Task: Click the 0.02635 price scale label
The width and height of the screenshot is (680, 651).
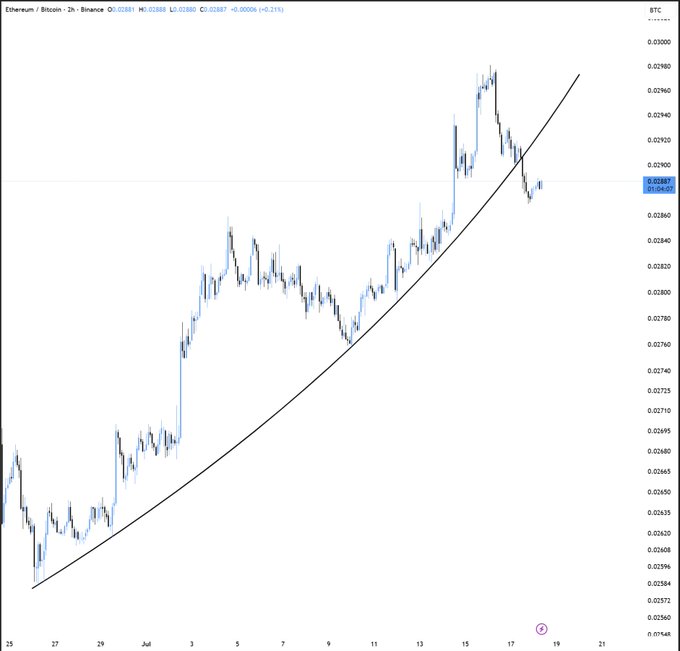Action: coord(659,513)
